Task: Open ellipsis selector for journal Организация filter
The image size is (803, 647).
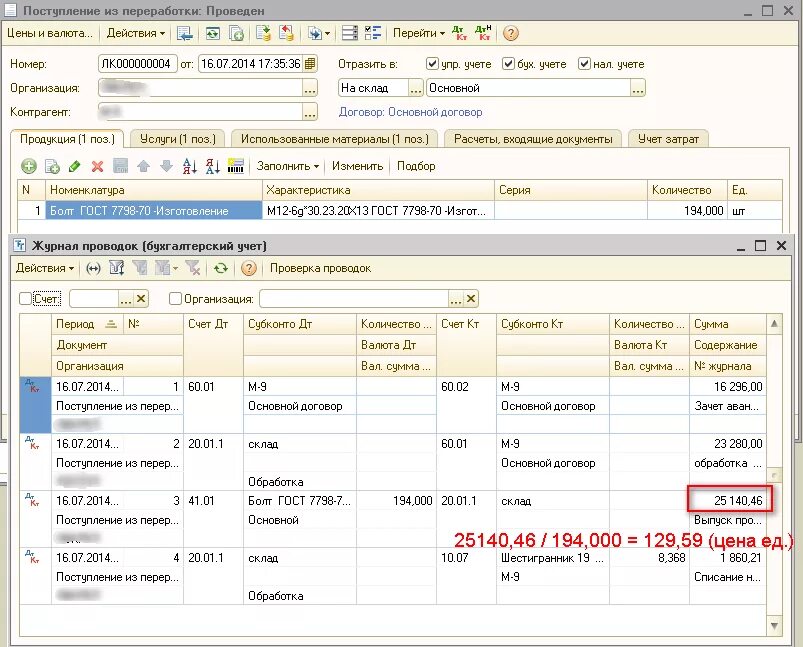Action: (x=456, y=299)
